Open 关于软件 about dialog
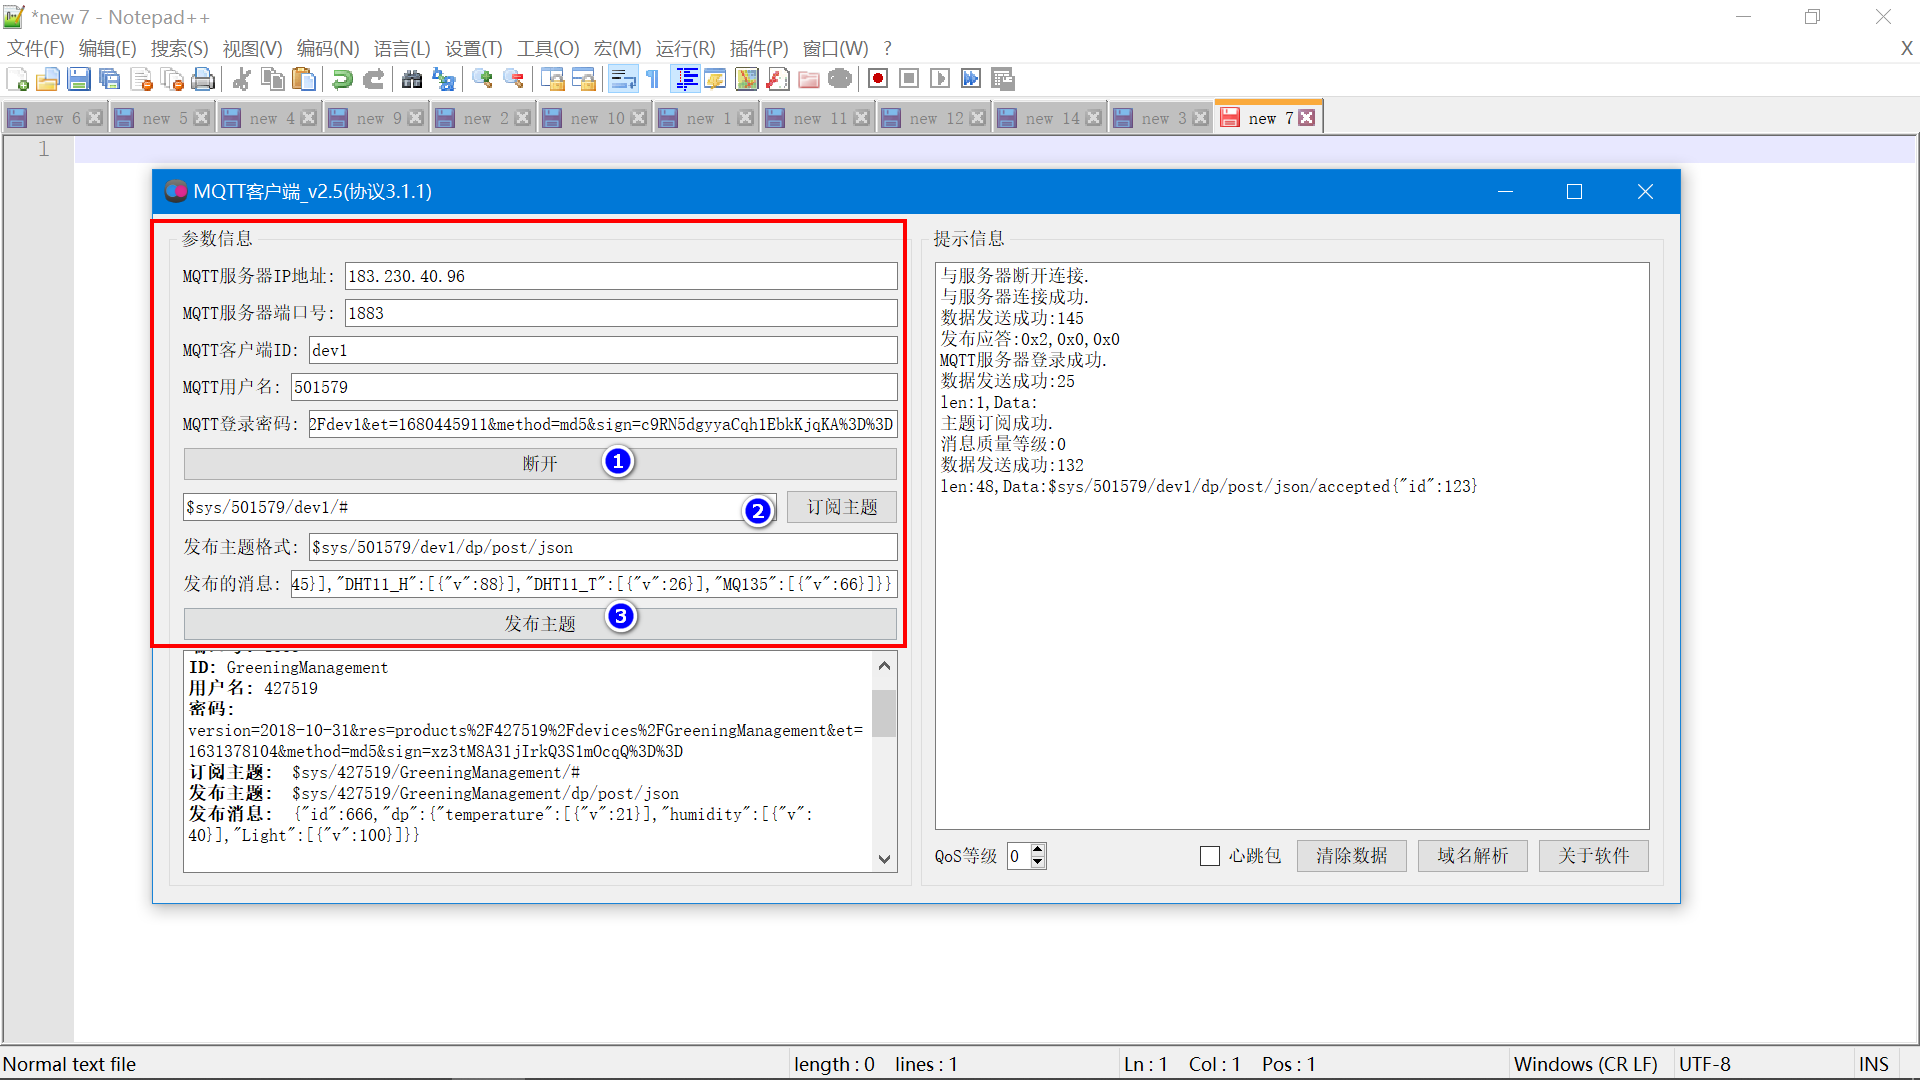Screen dimensions: 1920x1080 pyautogui.click(x=1593, y=856)
